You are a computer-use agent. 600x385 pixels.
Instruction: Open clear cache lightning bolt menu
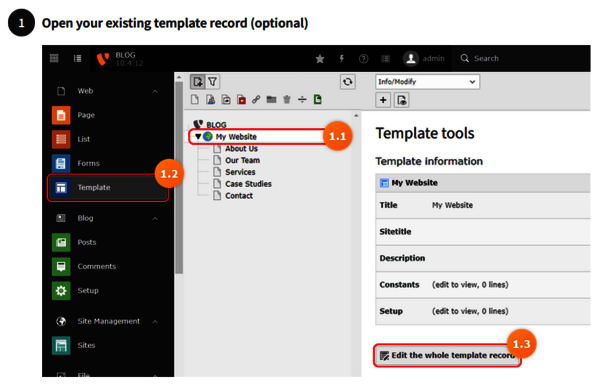[342, 59]
